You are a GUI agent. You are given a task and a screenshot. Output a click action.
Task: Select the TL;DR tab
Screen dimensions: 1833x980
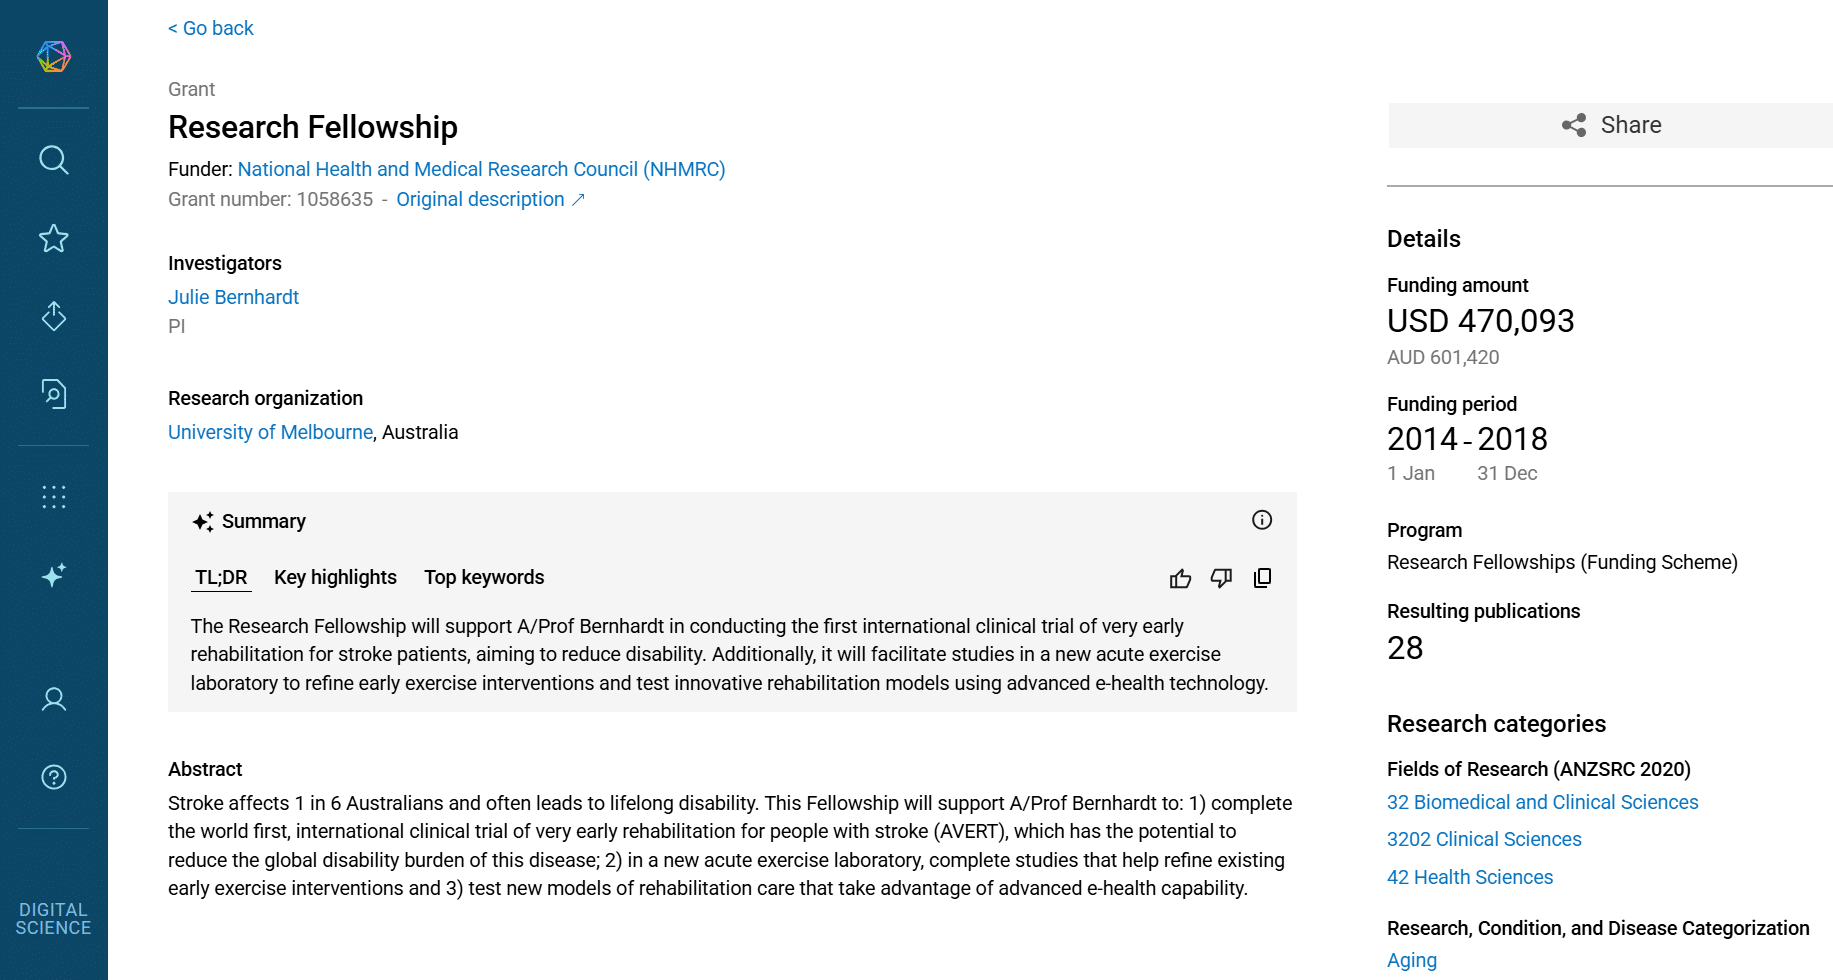pyautogui.click(x=221, y=577)
